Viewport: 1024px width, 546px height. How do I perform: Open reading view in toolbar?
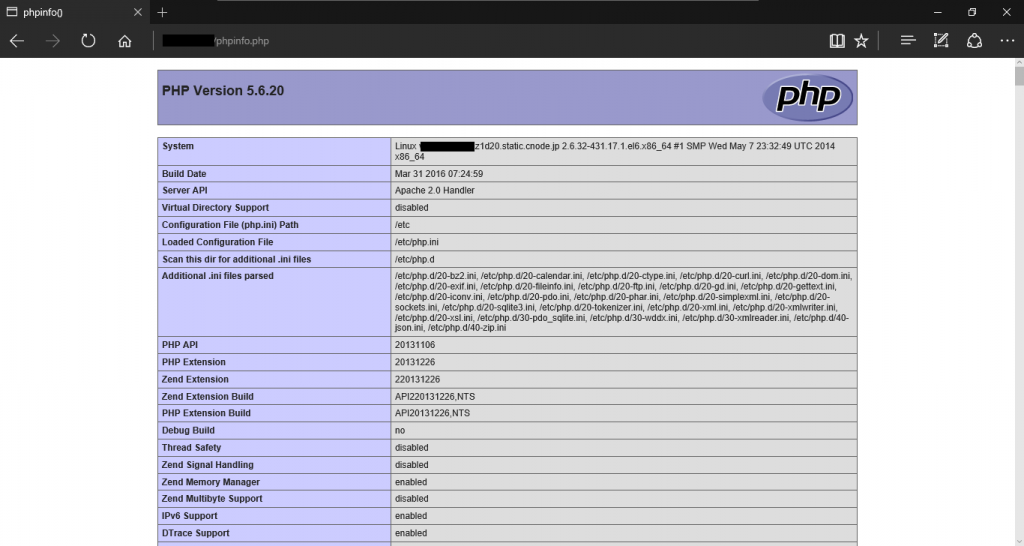click(x=837, y=41)
